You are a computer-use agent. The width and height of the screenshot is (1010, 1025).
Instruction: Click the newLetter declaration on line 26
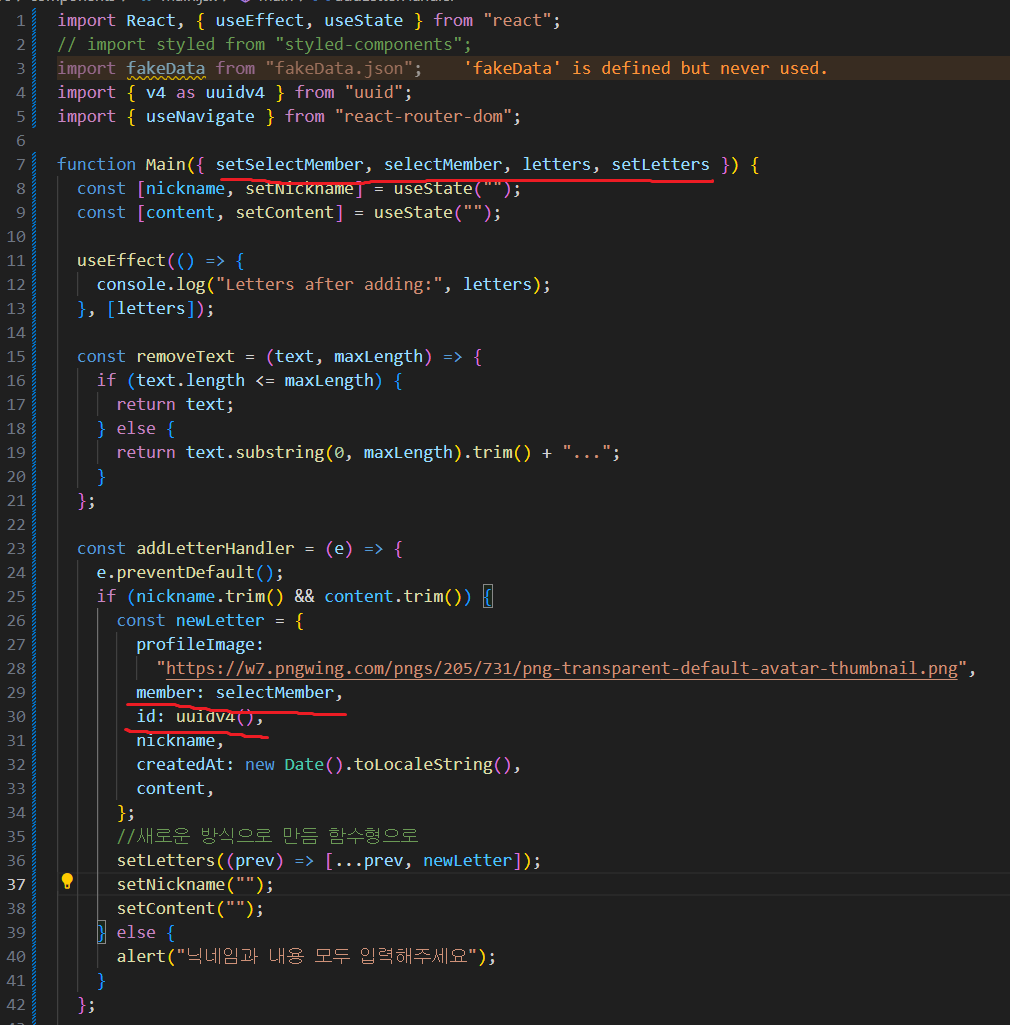(x=220, y=620)
